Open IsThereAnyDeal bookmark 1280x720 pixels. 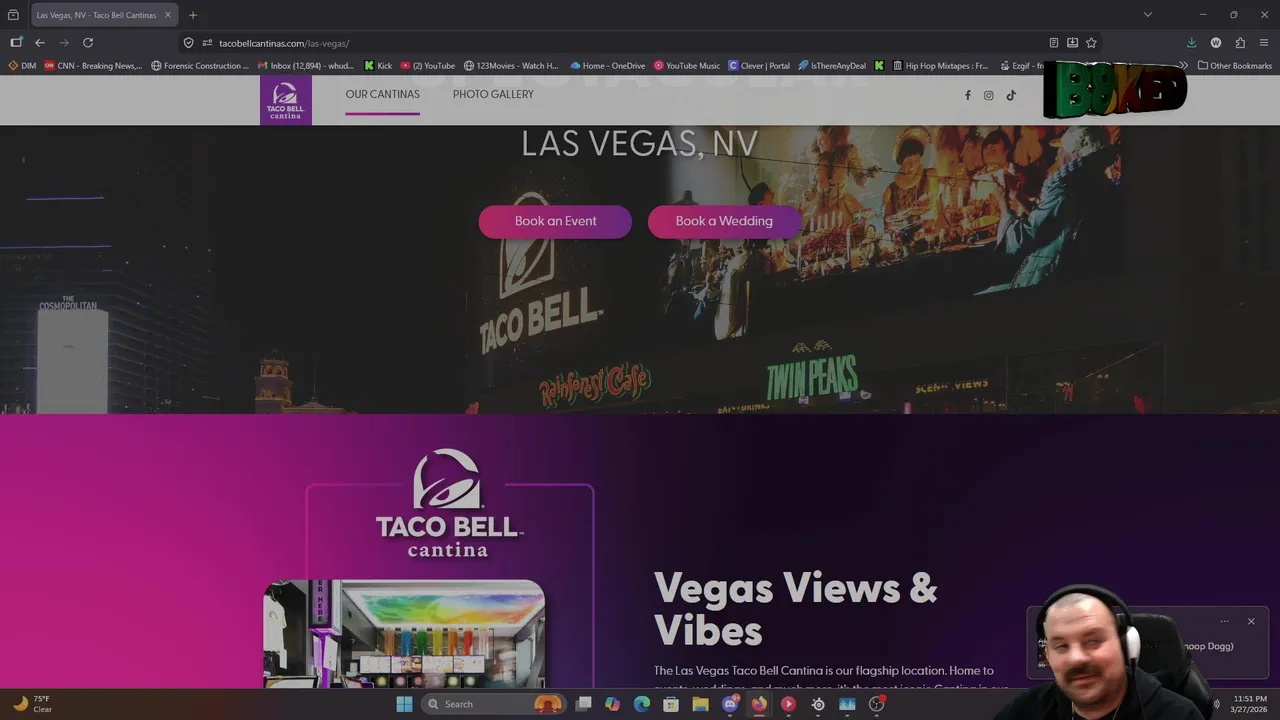pyautogui.click(x=832, y=66)
